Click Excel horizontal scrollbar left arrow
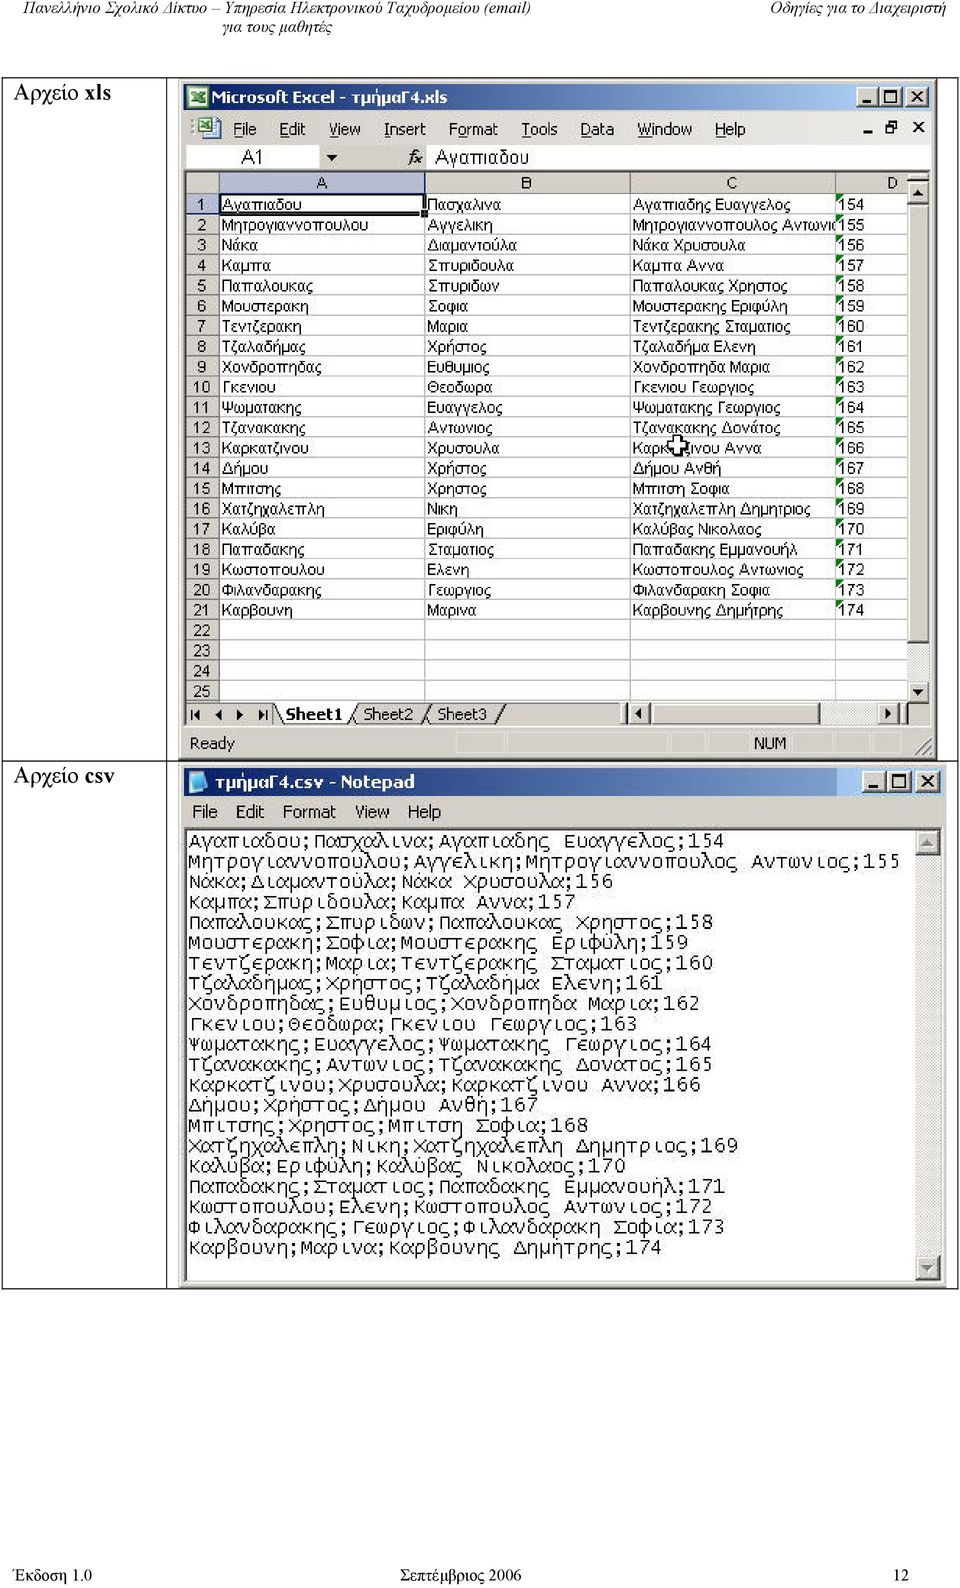Image resolution: width=960 pixels, height=1588 pixels. point(640,714)
